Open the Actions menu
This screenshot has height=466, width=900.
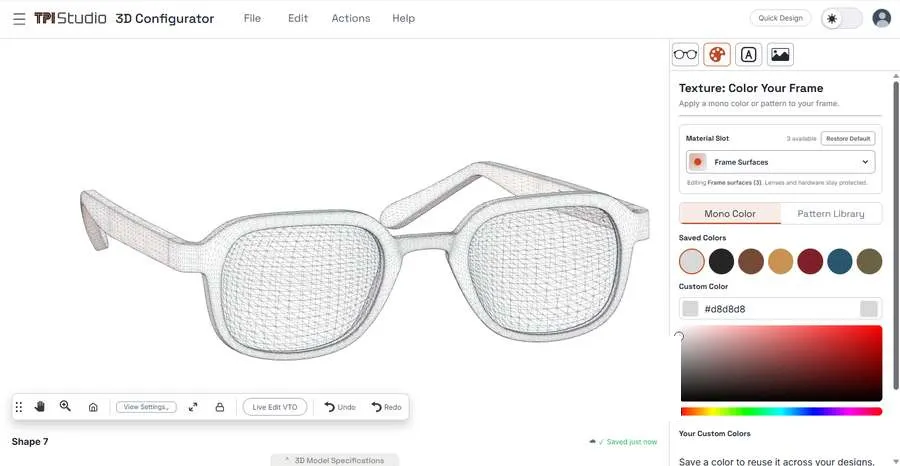point(351,18)
